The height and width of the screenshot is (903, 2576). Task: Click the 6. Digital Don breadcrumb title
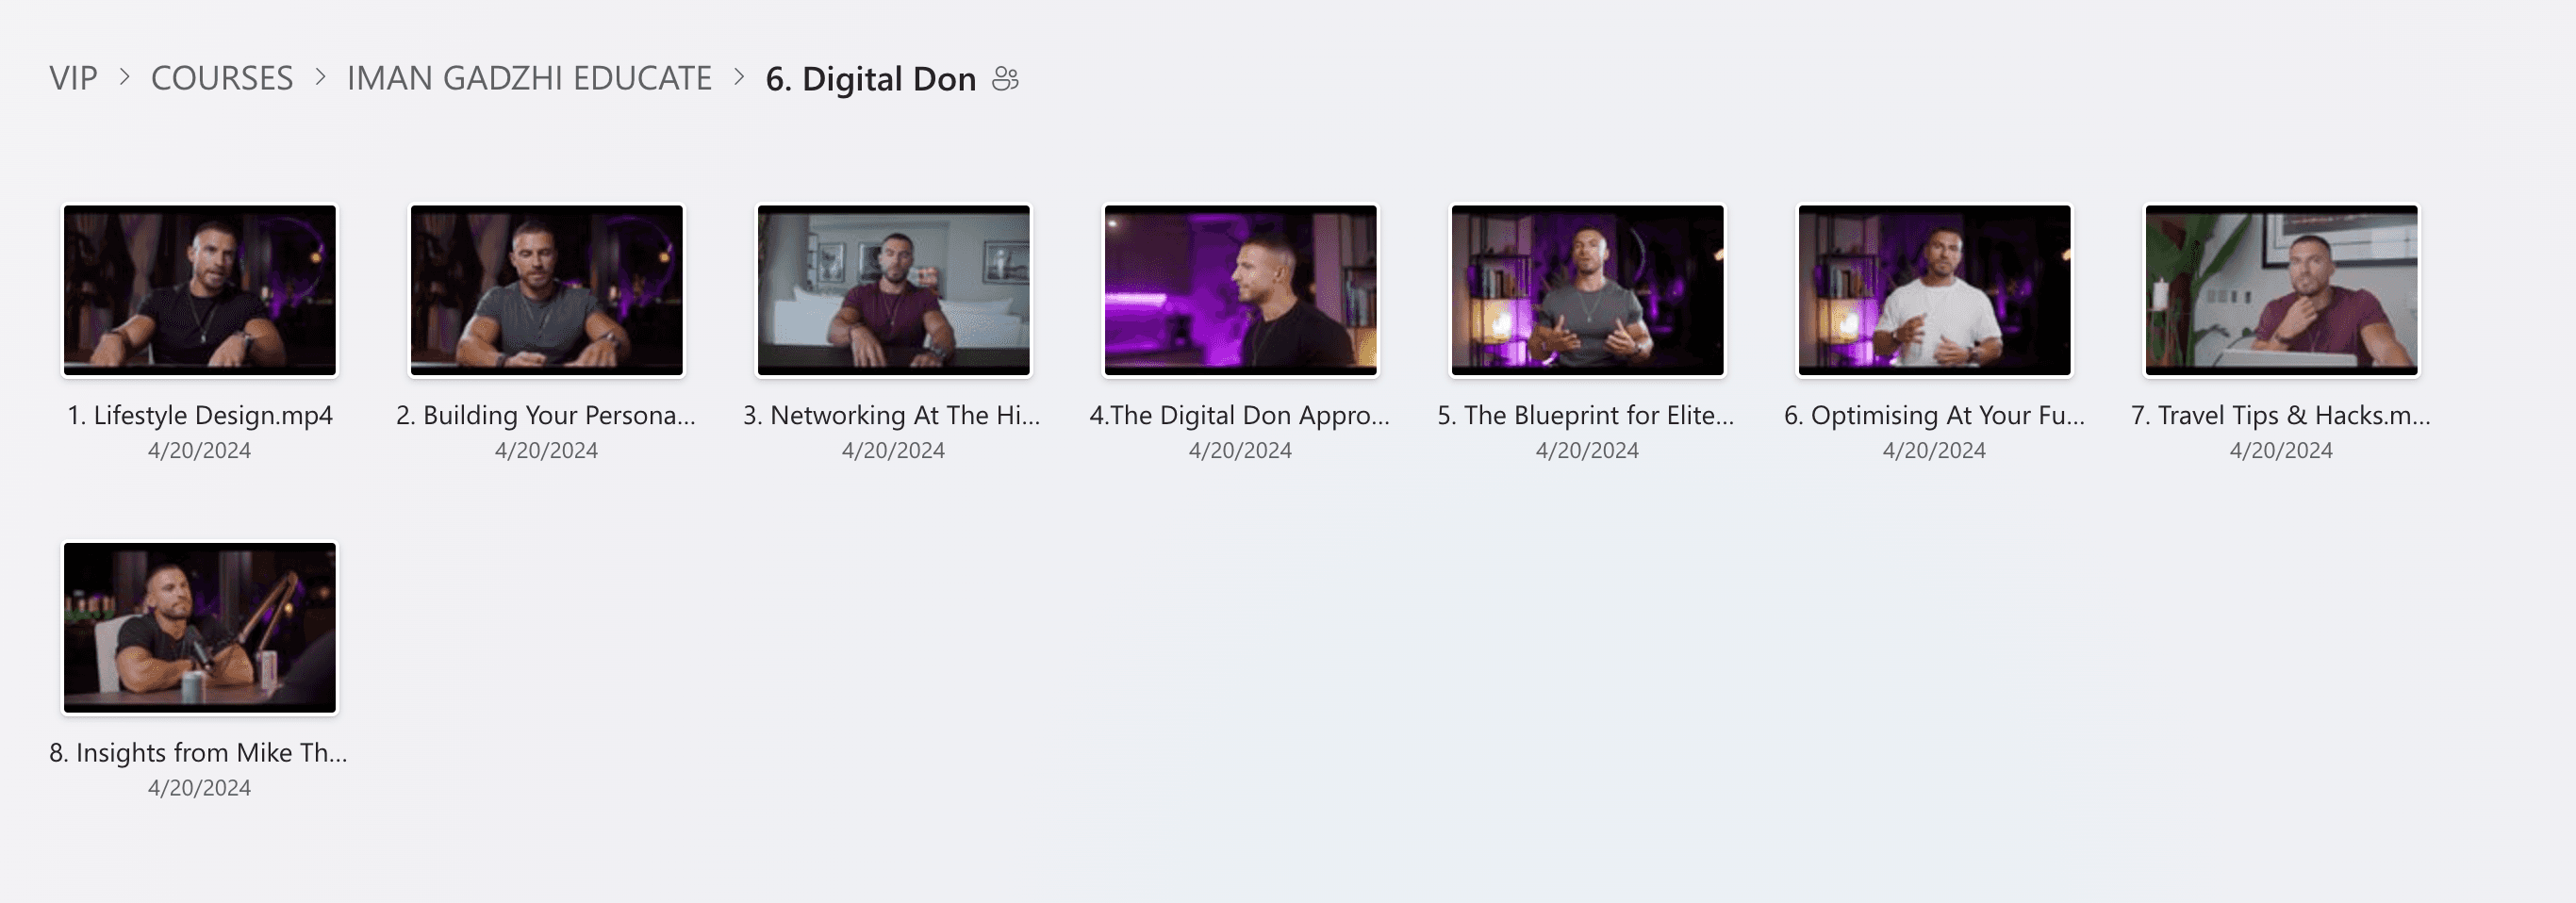870,78
